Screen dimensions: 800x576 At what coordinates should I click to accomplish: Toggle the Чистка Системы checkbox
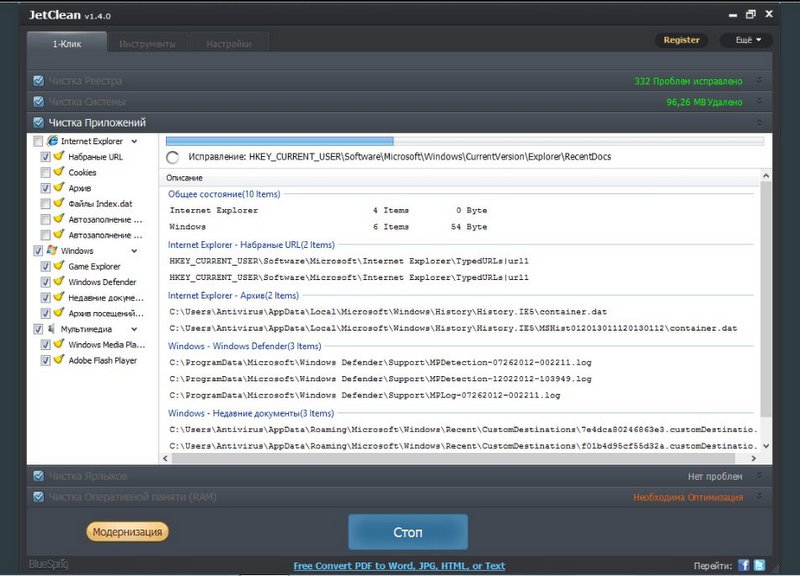pyautogui.click(x=38, y=102)
